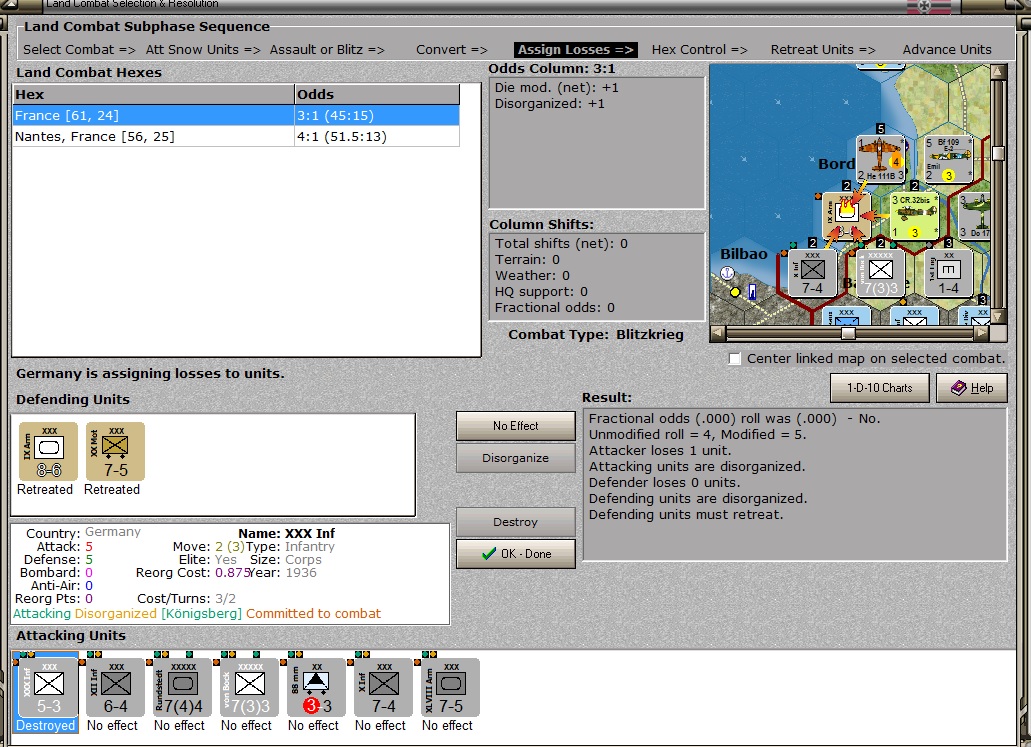Click the map scroll-left arrow
The width and height of the screenshot is (1031, 747).
718,333
